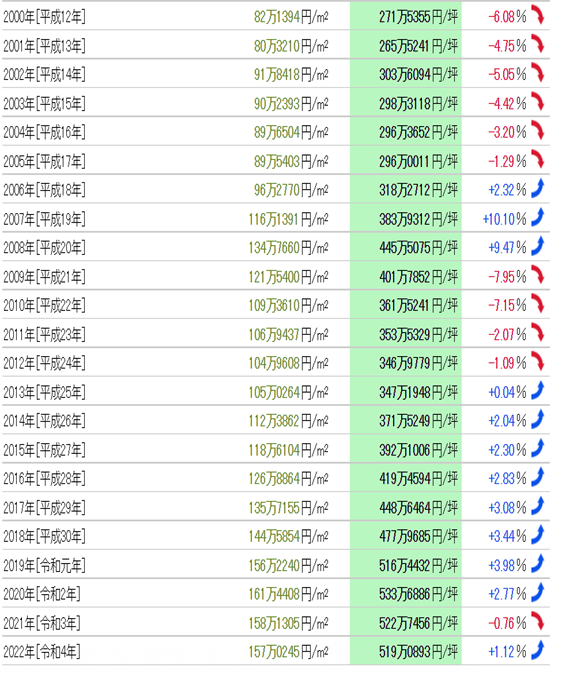Click the change rate -3.20%
Screen dimensions: 566x675
pyautogui.click(x=507, y=132)
